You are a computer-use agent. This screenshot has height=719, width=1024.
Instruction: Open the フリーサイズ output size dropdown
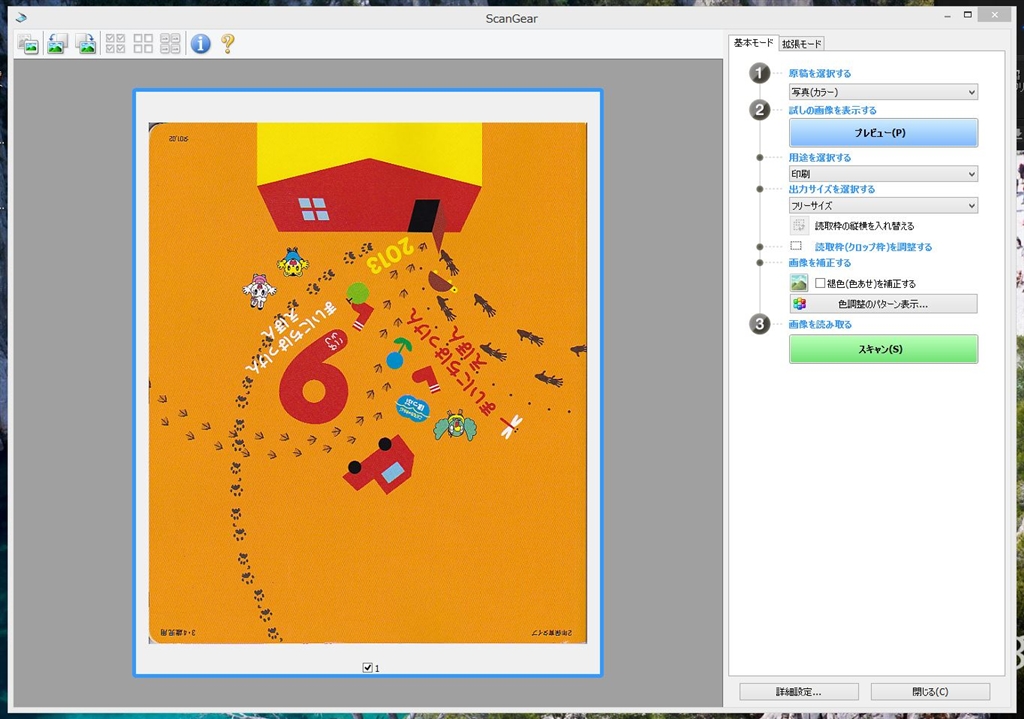[883, 206]
